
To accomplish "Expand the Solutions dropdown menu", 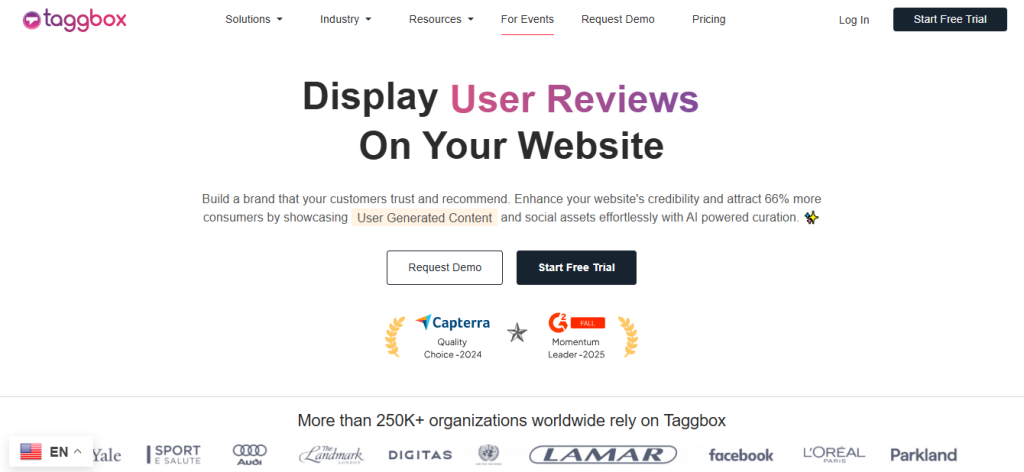I will [254, 19].
